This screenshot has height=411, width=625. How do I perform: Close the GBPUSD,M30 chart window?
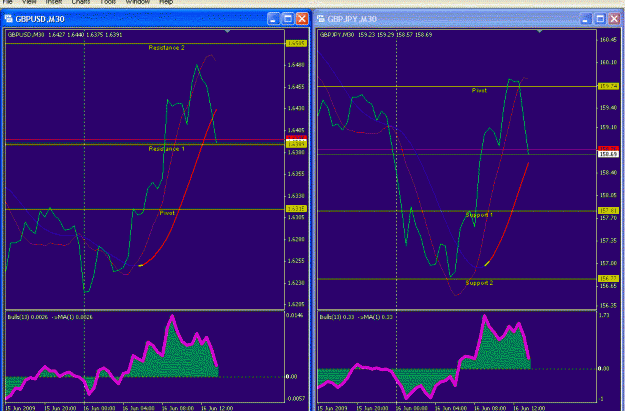coord(302,18)
